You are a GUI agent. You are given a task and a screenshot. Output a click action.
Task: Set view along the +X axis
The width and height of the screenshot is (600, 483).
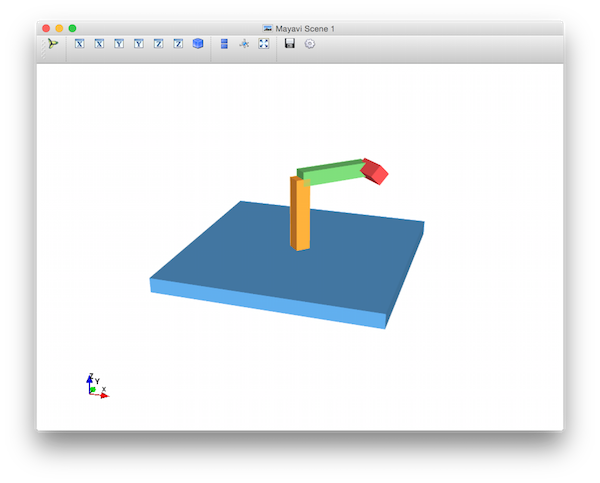pos(99,44)
